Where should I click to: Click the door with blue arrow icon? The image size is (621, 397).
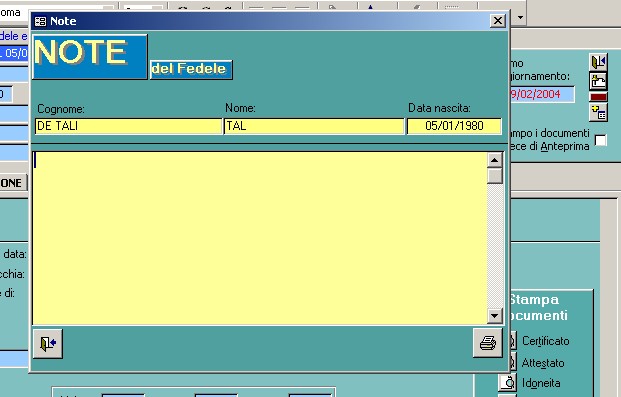click(598, 62)
